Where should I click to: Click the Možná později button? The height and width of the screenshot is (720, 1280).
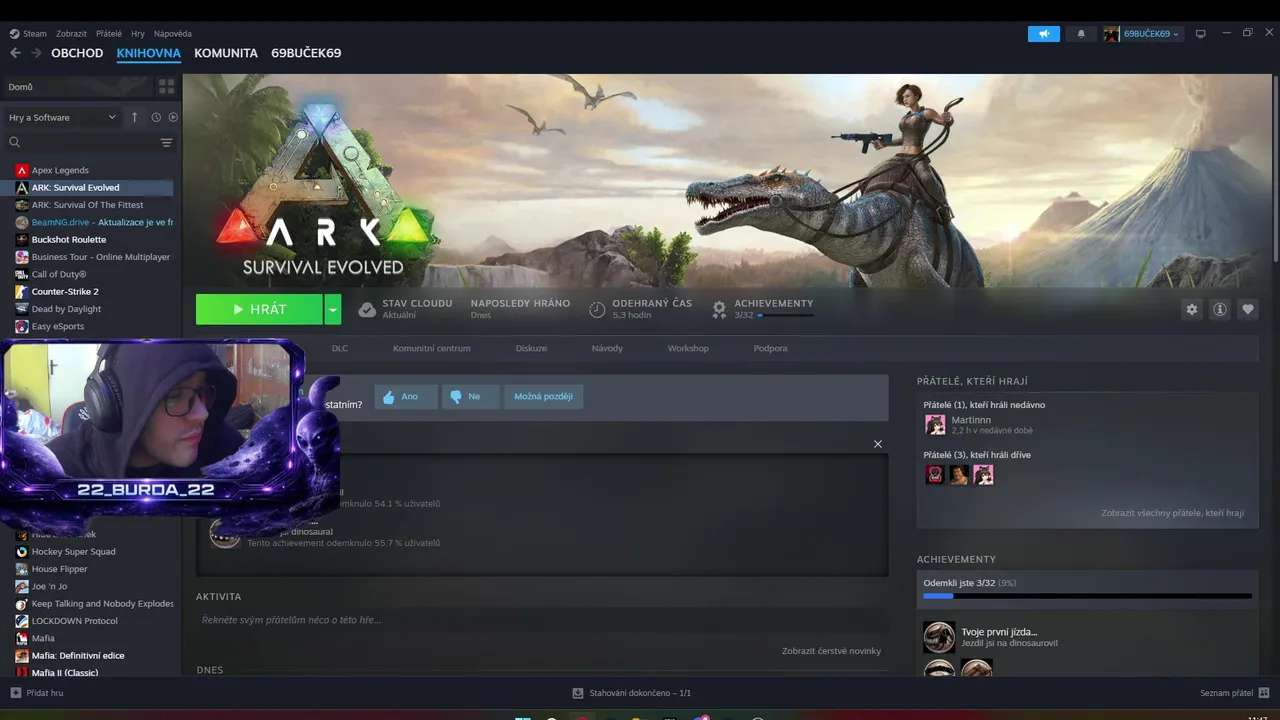tap(543, 397)
